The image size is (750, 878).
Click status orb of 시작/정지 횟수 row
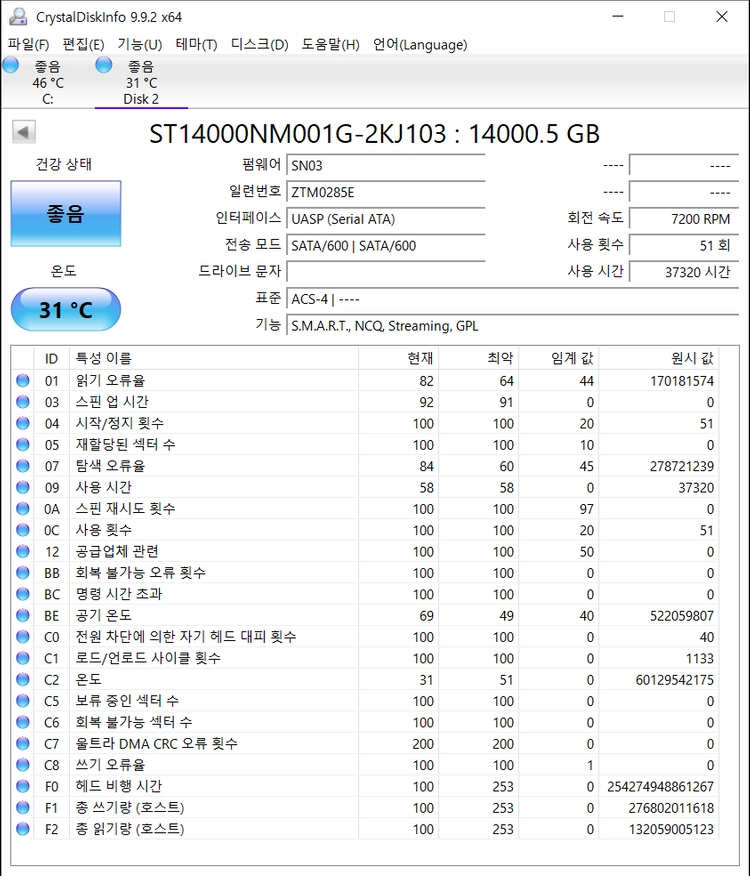(23, 423)
